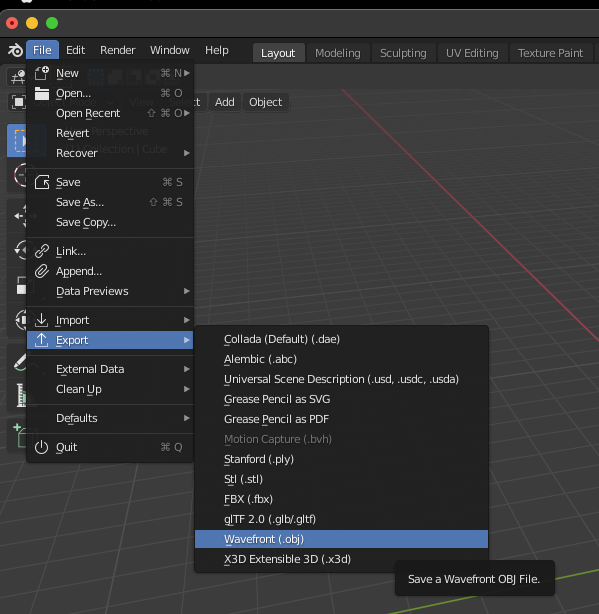Image resolution: width=599 pixels, height=614 pixels.
Task: Export as glTF 2.0 (.glb/.gltf)
Action: [341, 519]
